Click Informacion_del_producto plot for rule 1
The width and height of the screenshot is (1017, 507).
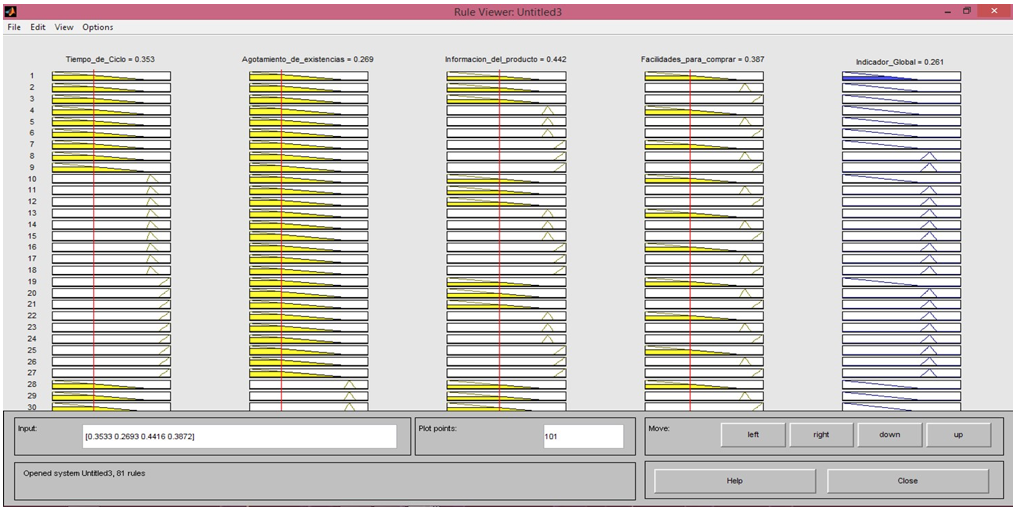click(x=506, y=76)
